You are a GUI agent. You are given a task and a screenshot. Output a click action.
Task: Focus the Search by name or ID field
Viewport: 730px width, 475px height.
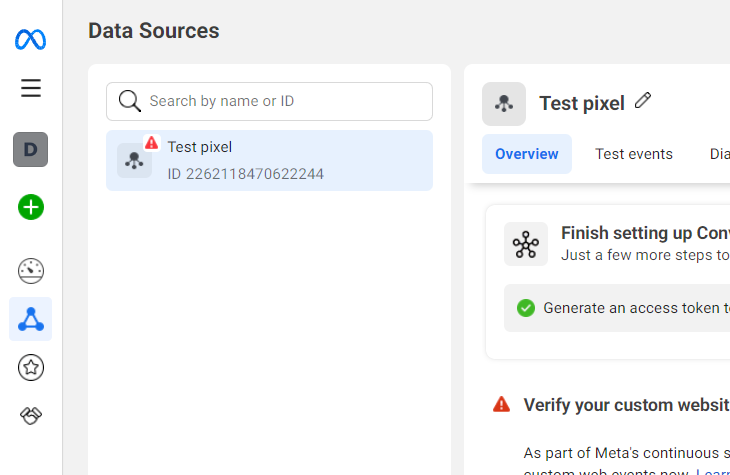285,101
